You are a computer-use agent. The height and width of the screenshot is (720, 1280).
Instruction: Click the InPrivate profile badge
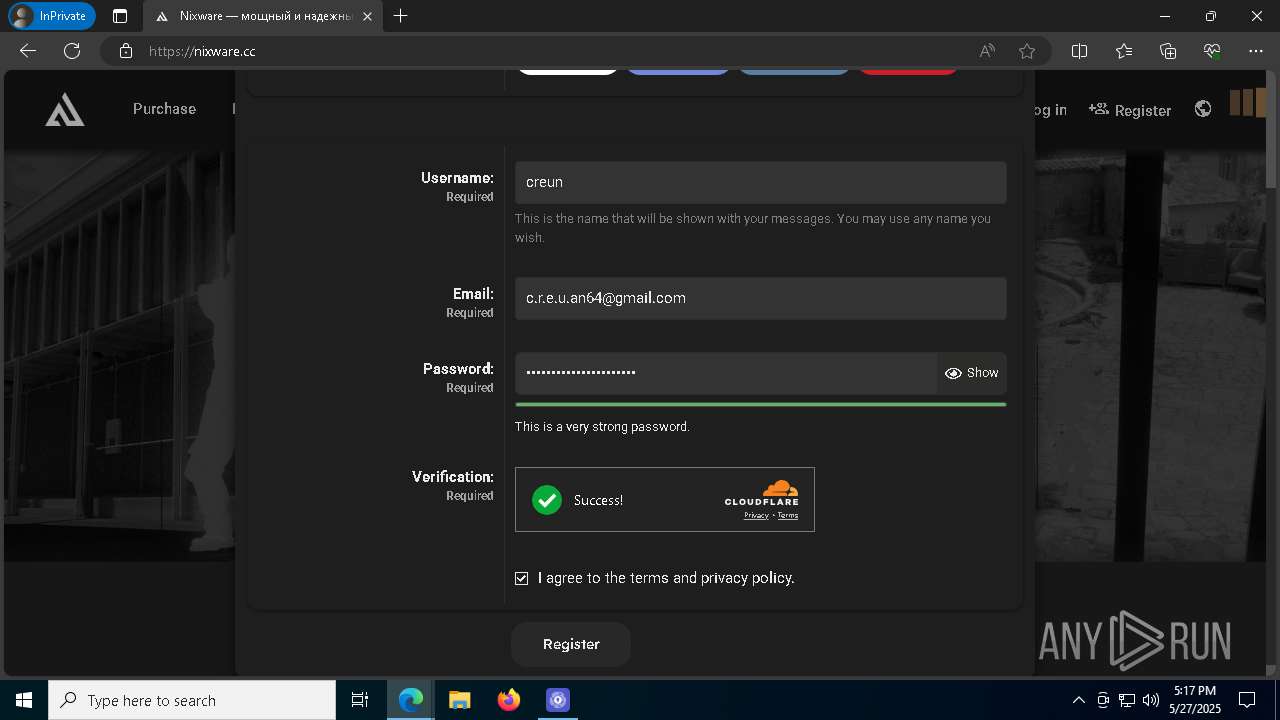[x=51, y=16]
